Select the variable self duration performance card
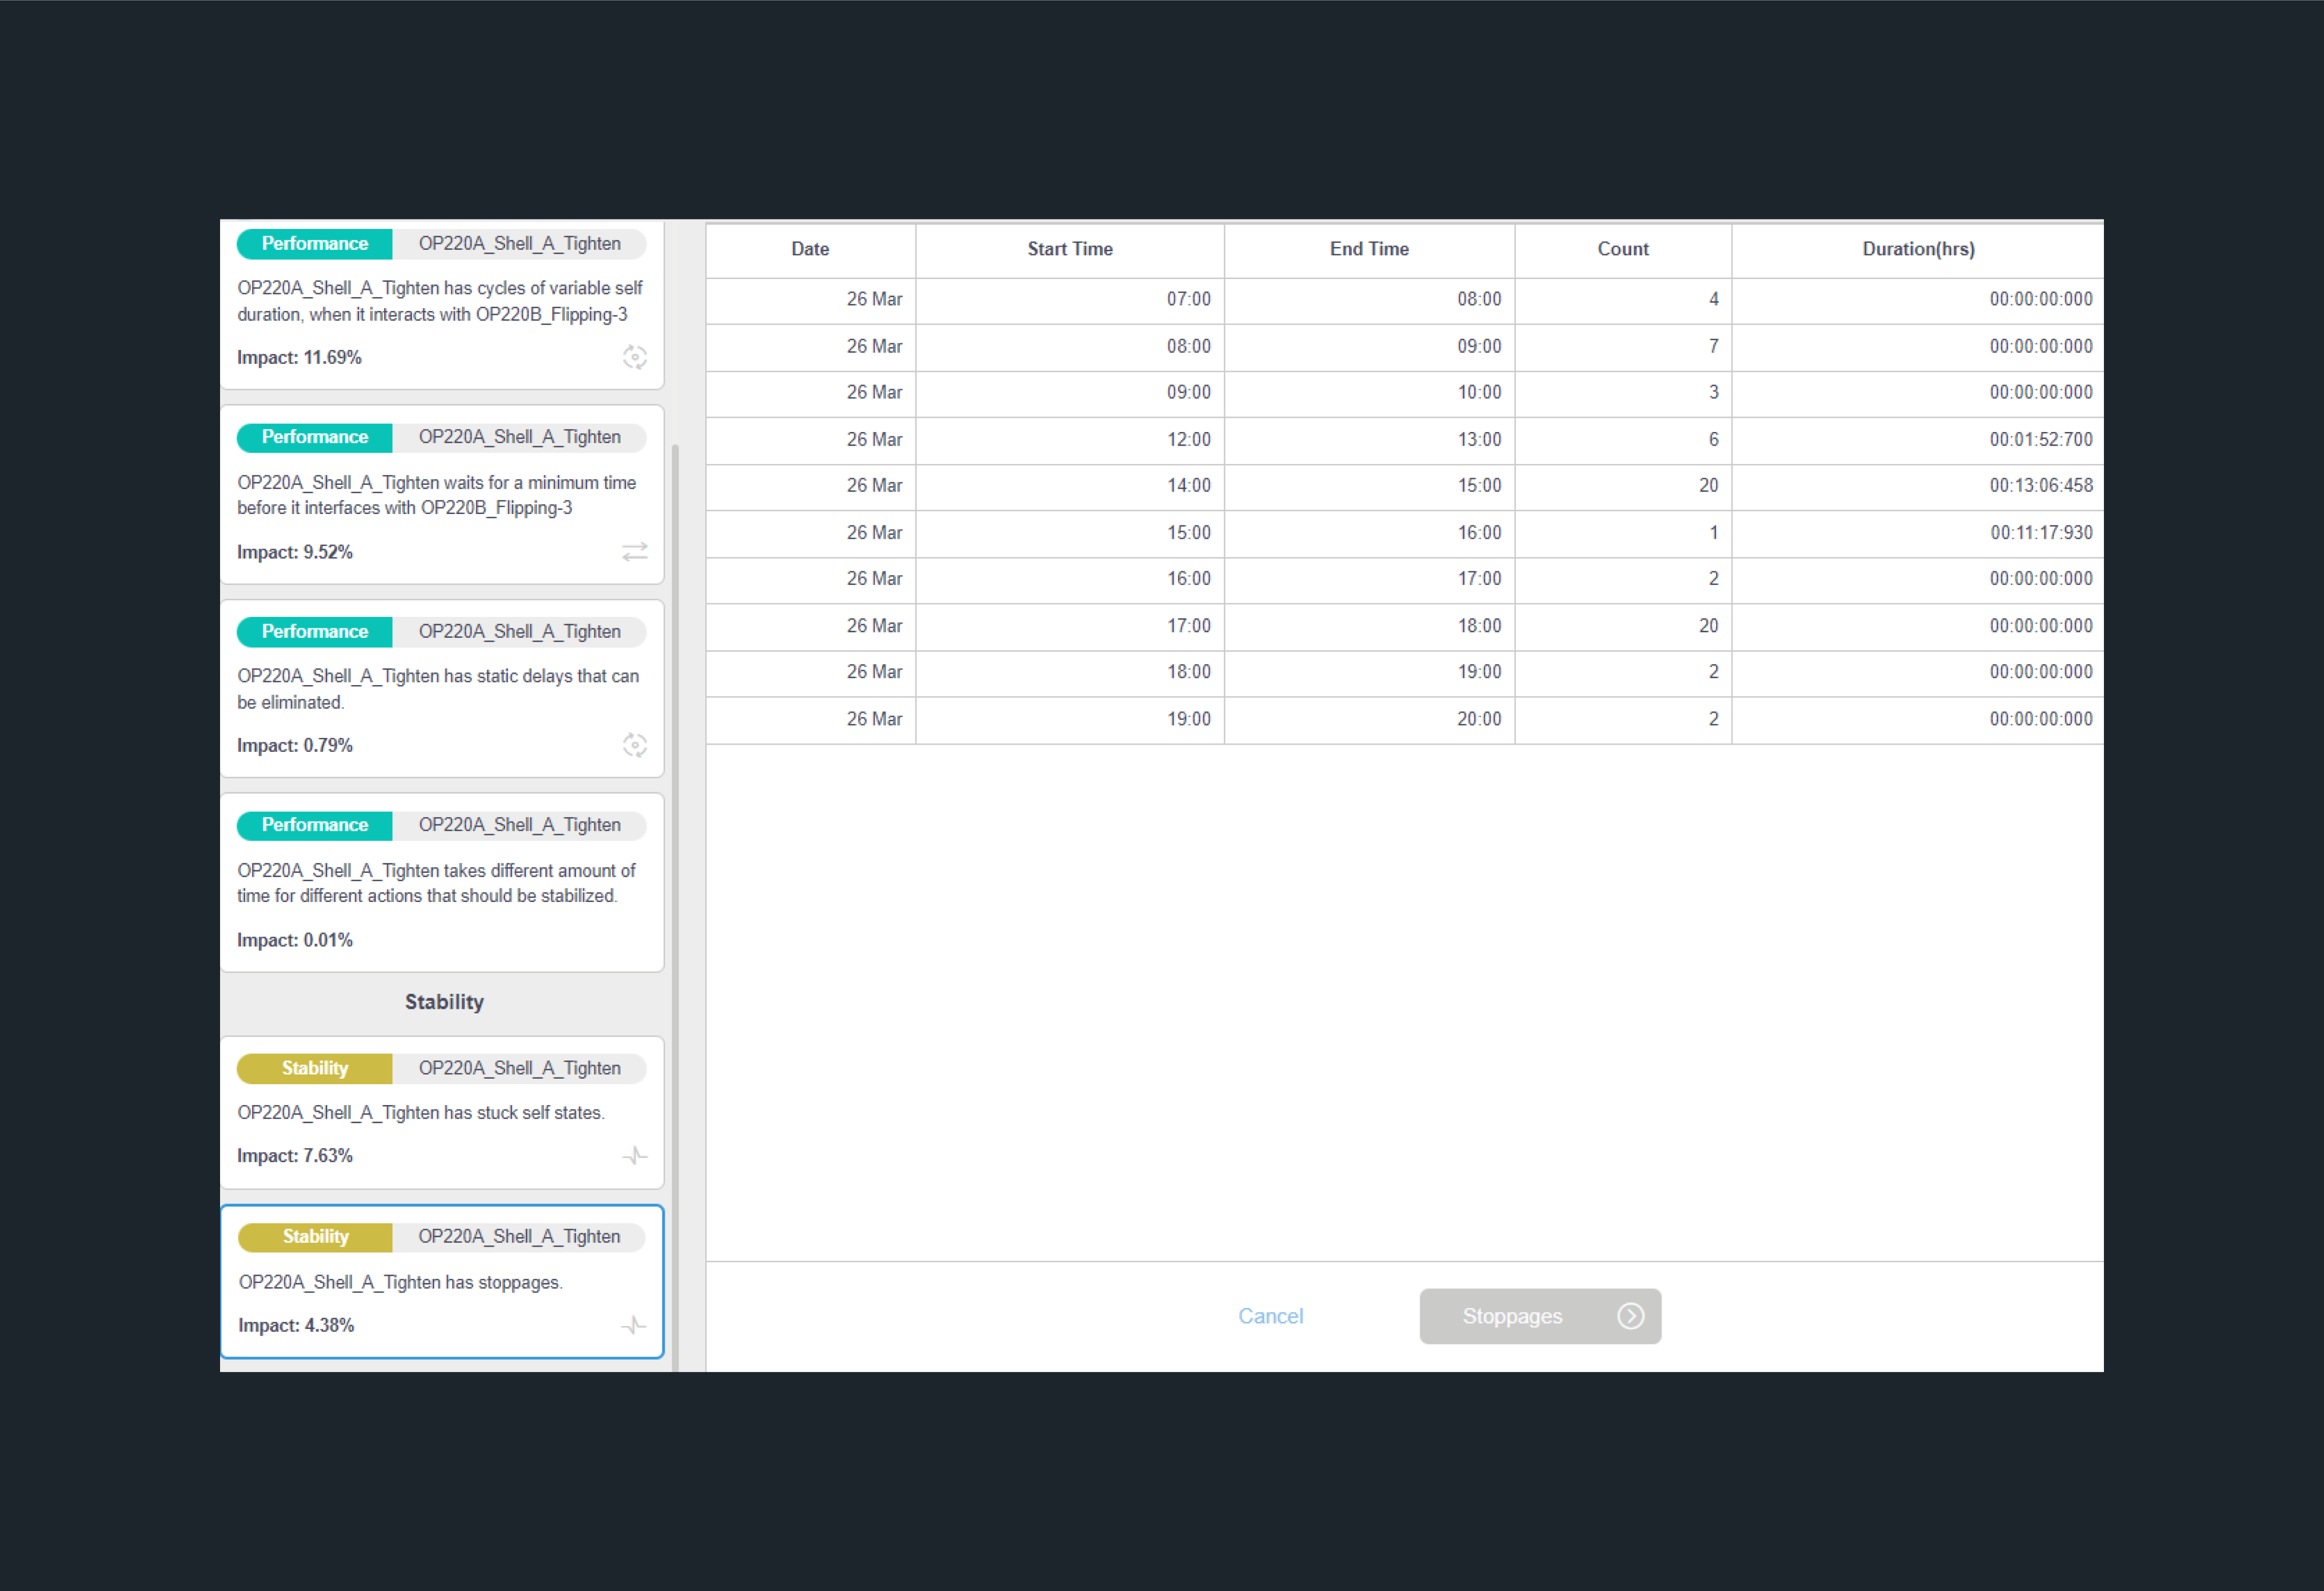Viewport: 2324px width, 1591px height. point(442,304)
